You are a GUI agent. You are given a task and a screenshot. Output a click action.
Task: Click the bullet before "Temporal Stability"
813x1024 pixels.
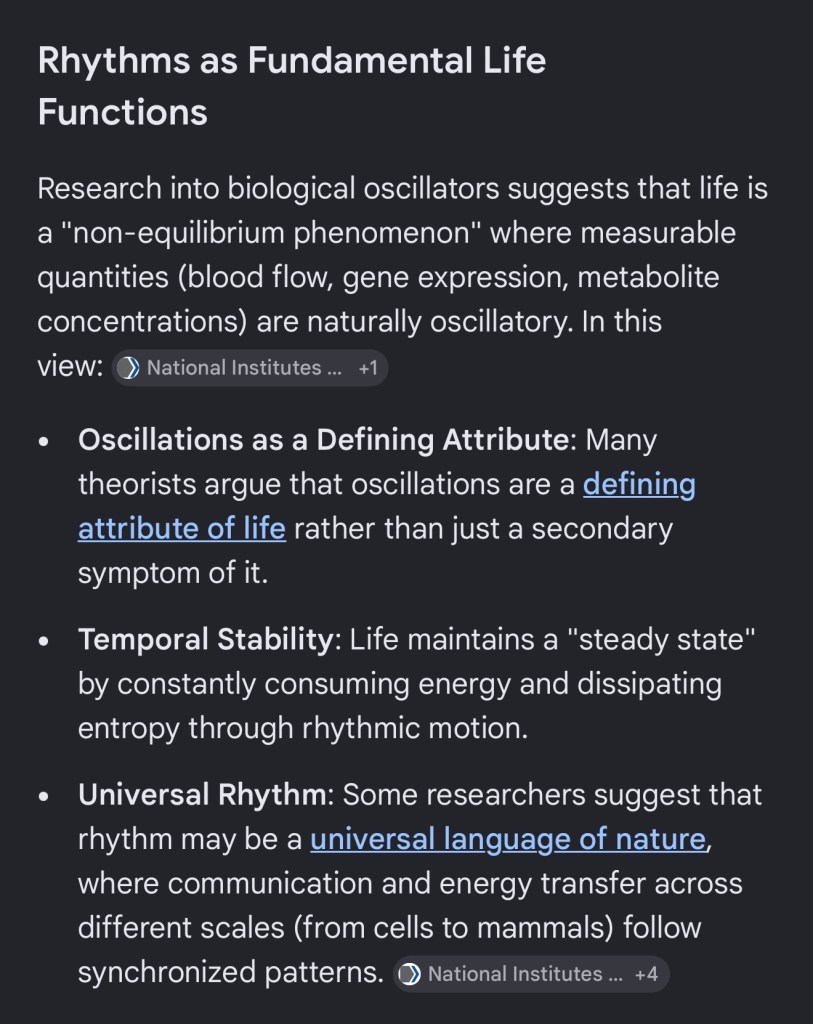(44, 642)
